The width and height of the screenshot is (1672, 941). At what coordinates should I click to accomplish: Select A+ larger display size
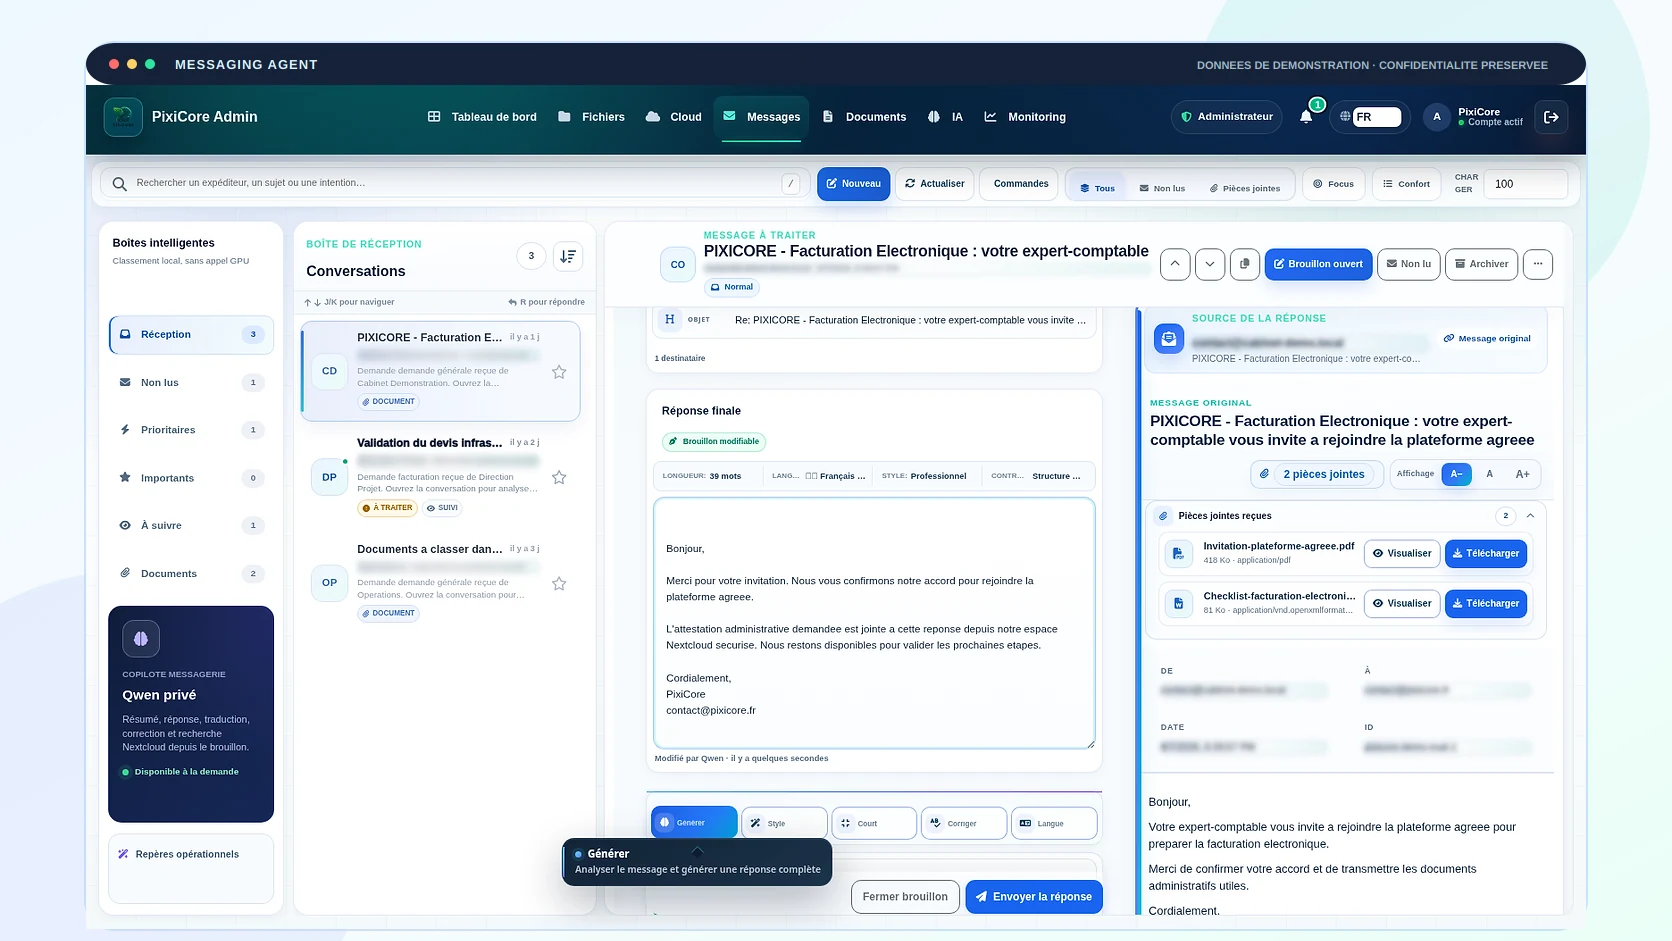tap(1523, 474)
